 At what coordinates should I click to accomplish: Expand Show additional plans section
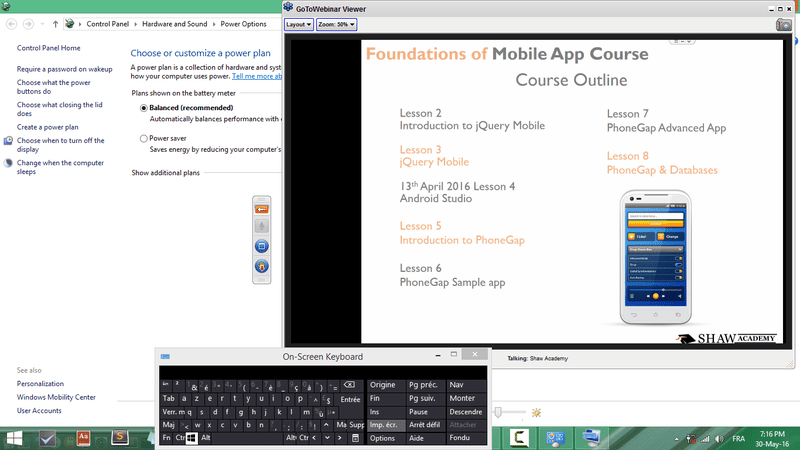[x=166, y=173]
